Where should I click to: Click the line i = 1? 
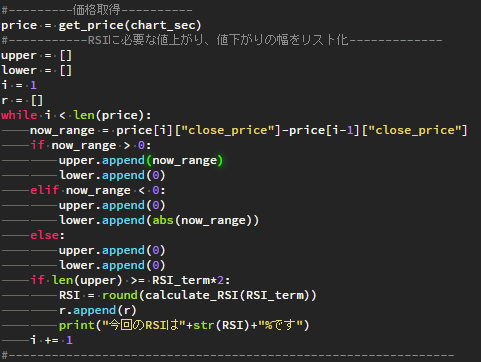coord(19,85)
